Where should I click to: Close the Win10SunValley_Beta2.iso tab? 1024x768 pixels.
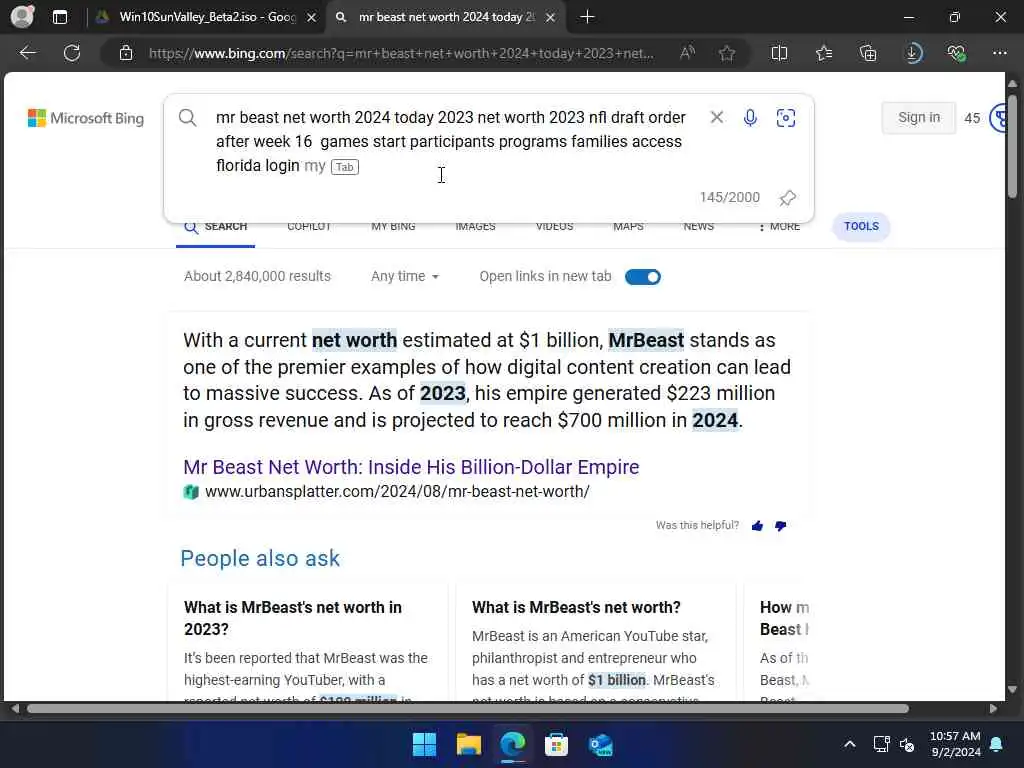coord(312,18)
